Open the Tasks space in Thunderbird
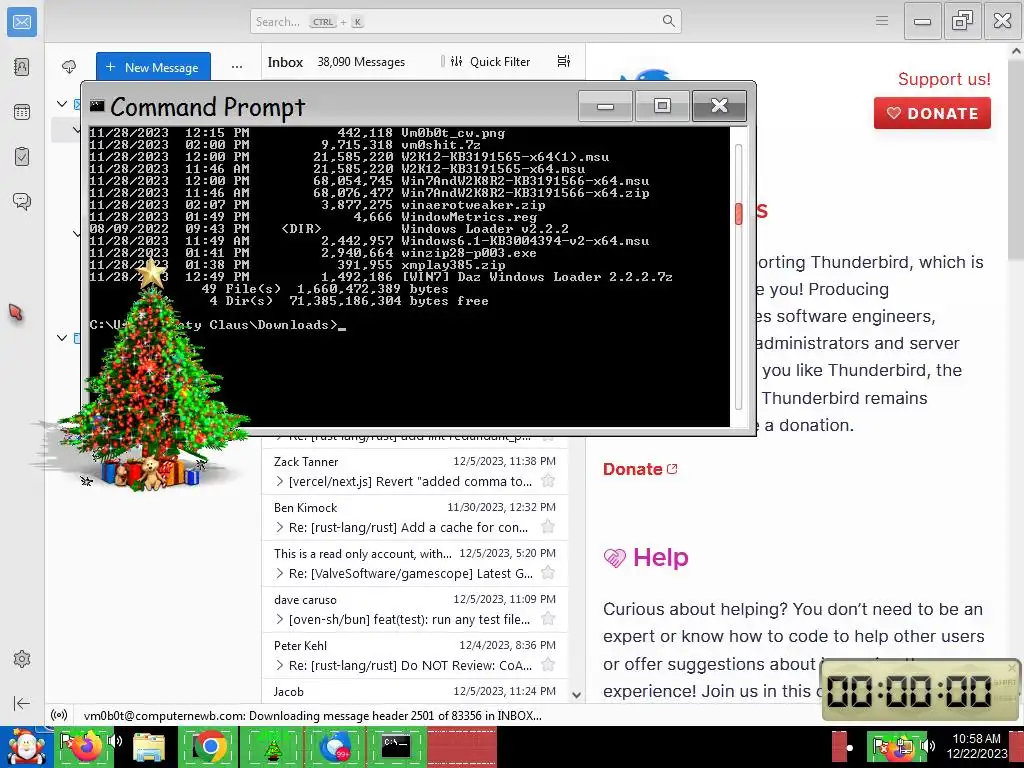Screen dimensions: 1024x768 tap(22, 157)
